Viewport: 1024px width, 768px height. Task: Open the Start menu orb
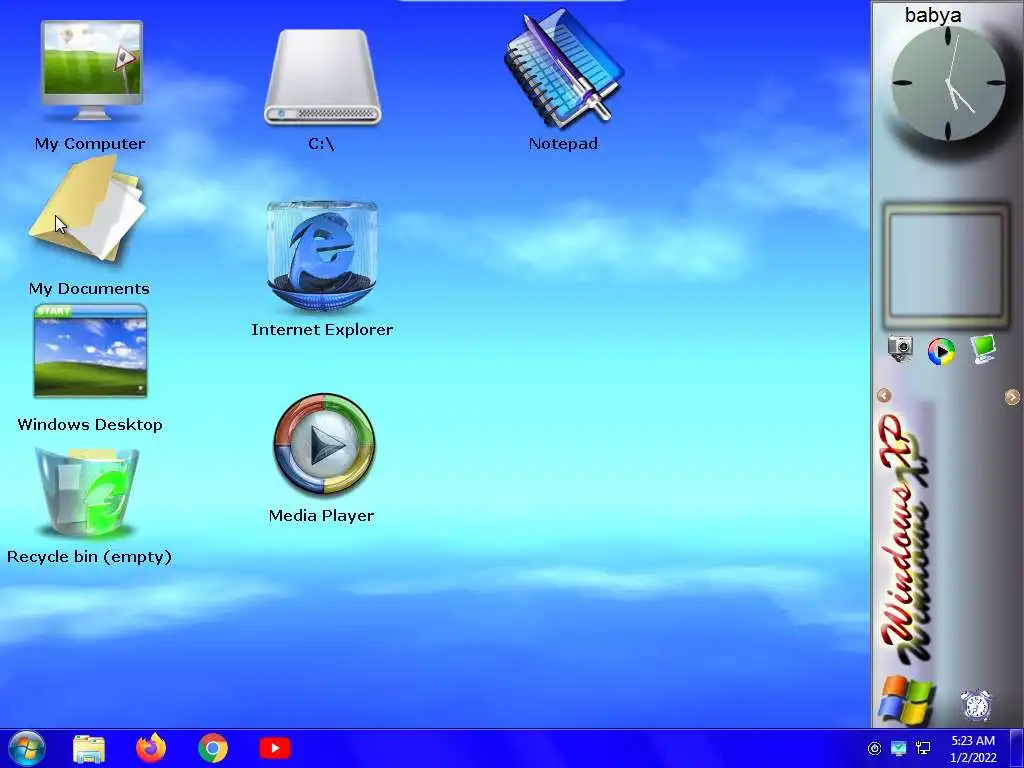coord(27,748)
